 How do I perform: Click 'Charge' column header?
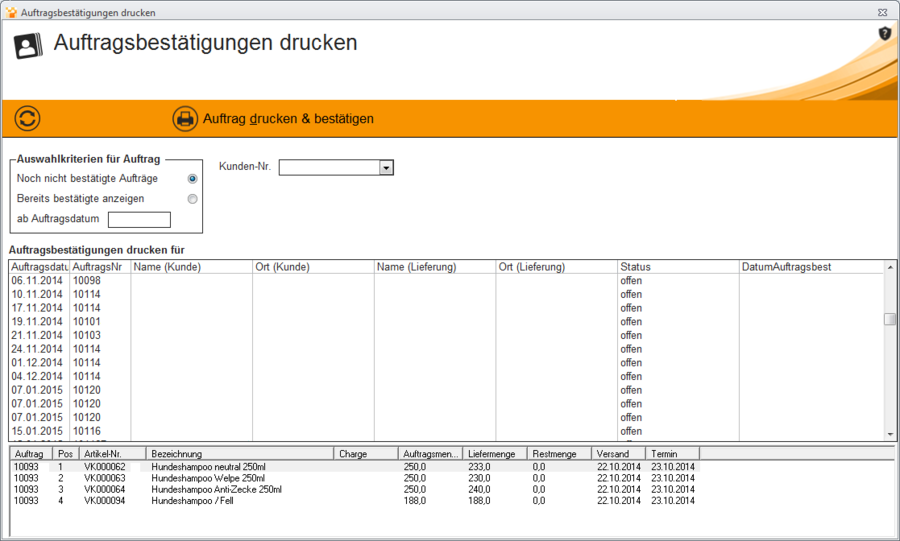coord(366,454)
